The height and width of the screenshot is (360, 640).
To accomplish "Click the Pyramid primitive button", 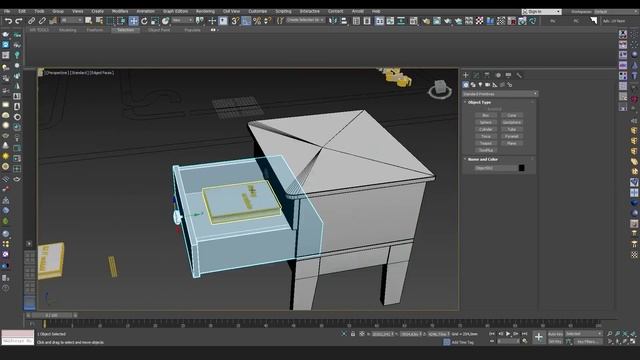I will [512, 136].
